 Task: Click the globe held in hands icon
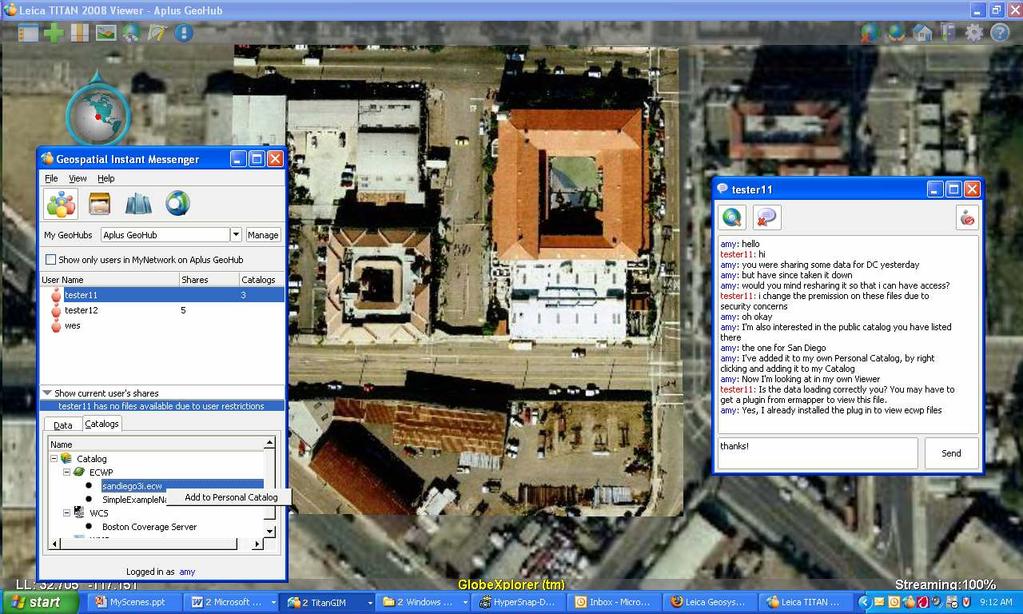point(896,32)
